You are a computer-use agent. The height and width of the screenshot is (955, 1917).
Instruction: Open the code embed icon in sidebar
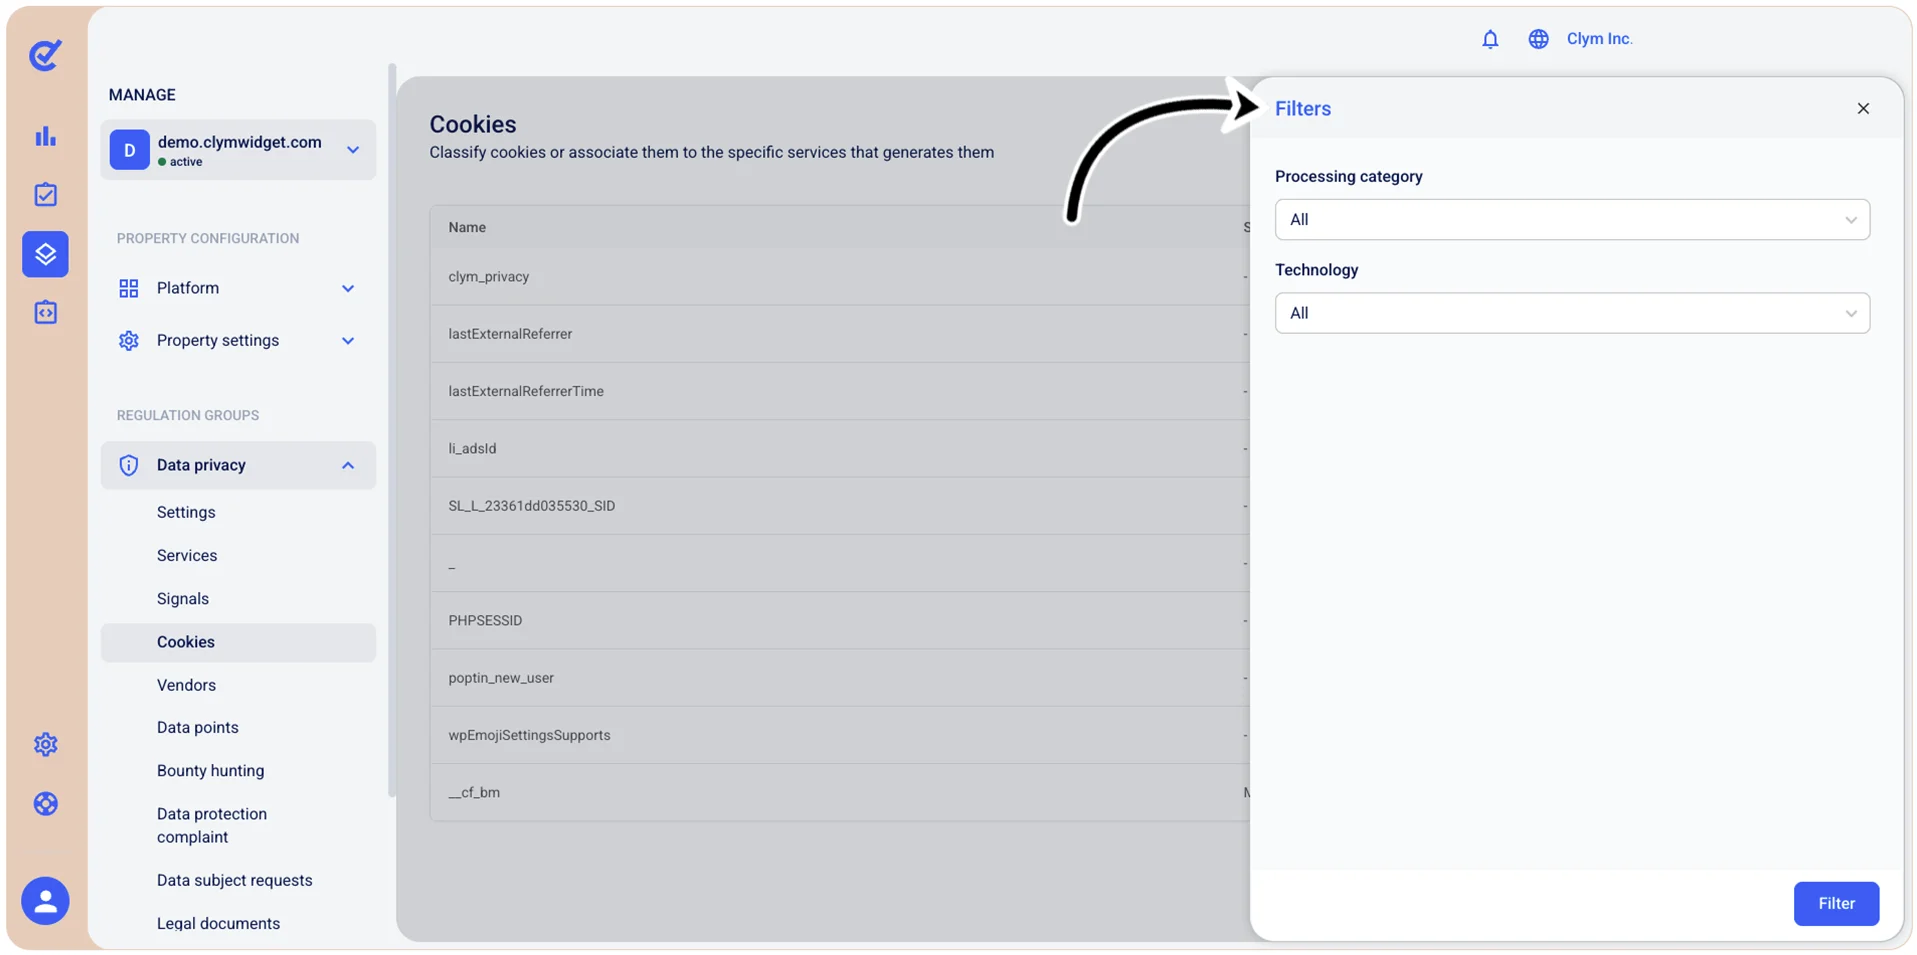45,312
